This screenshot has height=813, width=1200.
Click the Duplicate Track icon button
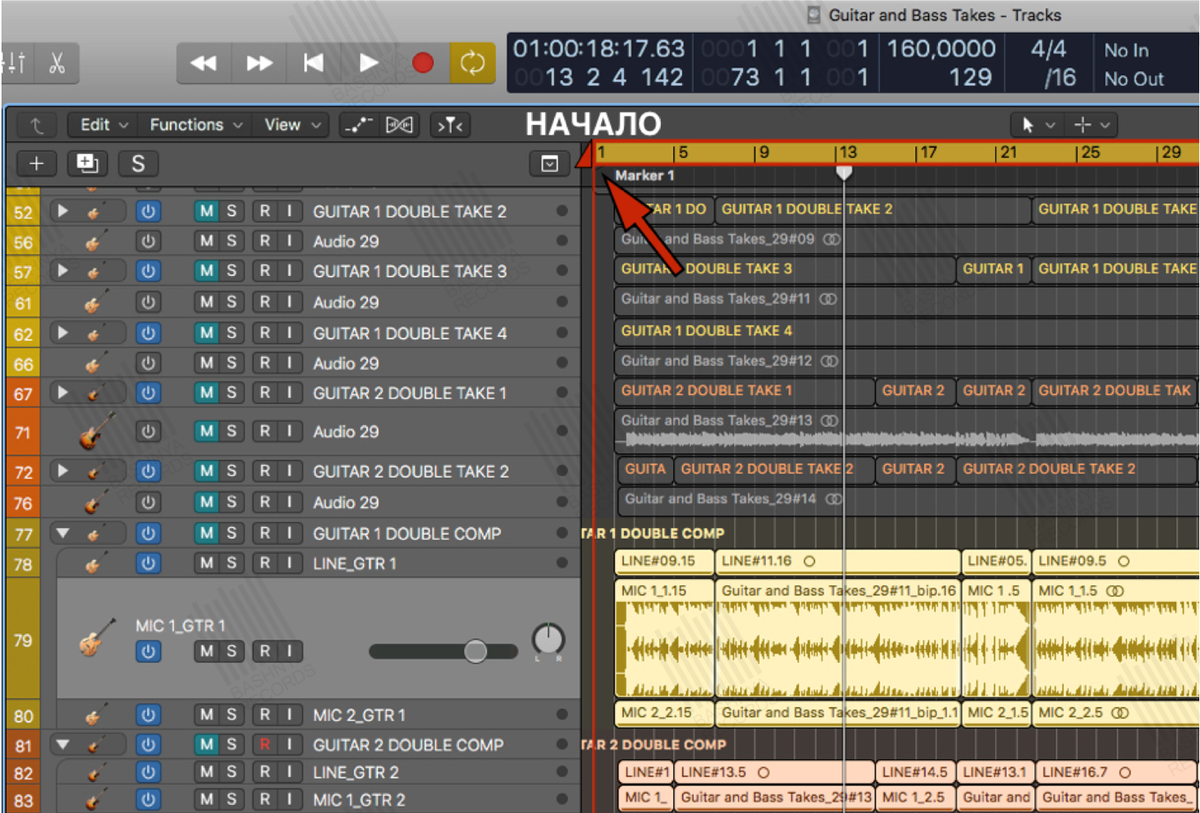click(x=87, y=164)
